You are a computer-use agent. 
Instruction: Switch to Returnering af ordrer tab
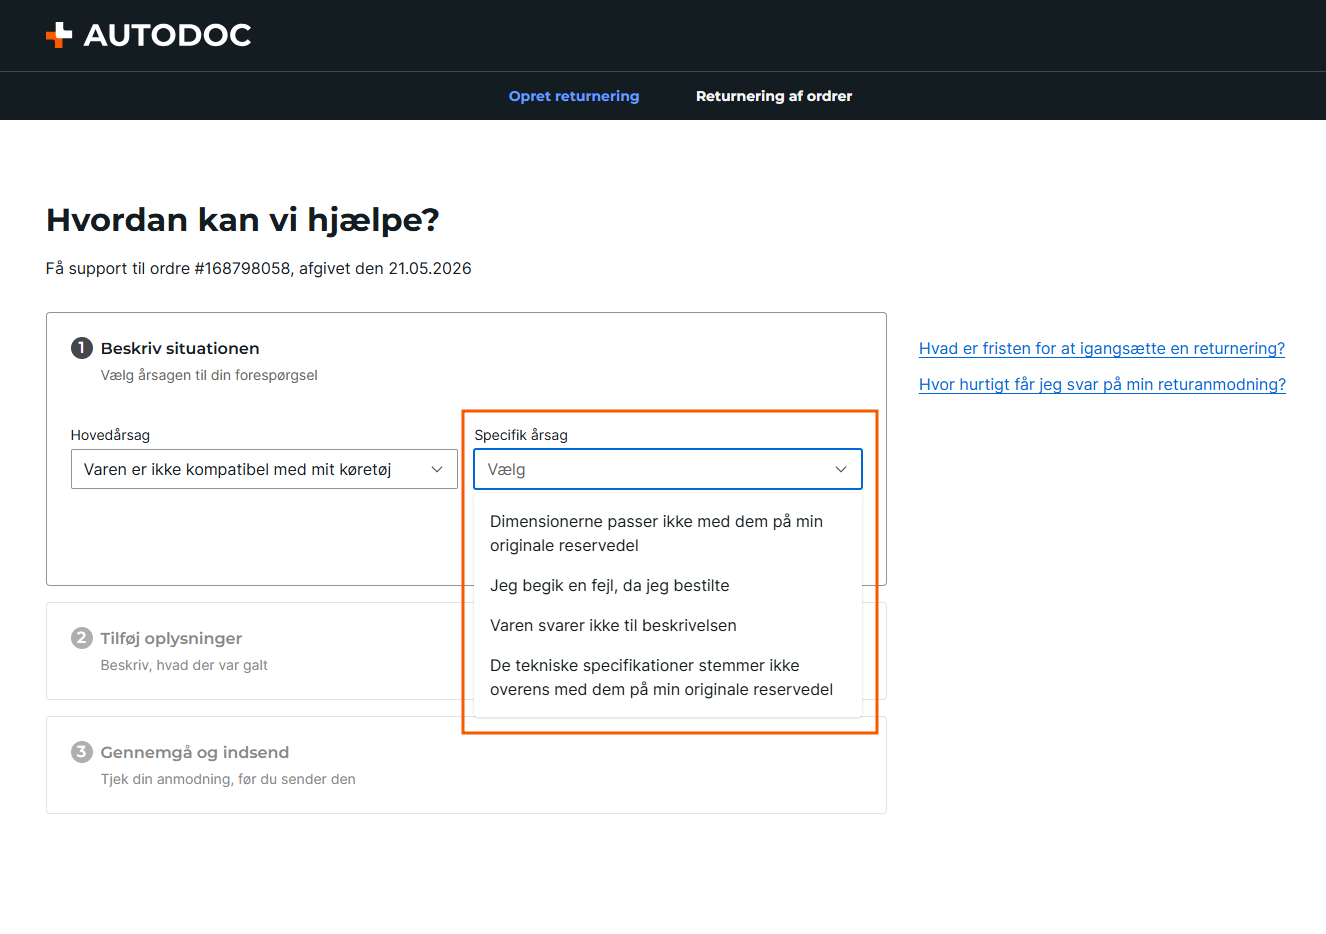click(774, 96)
